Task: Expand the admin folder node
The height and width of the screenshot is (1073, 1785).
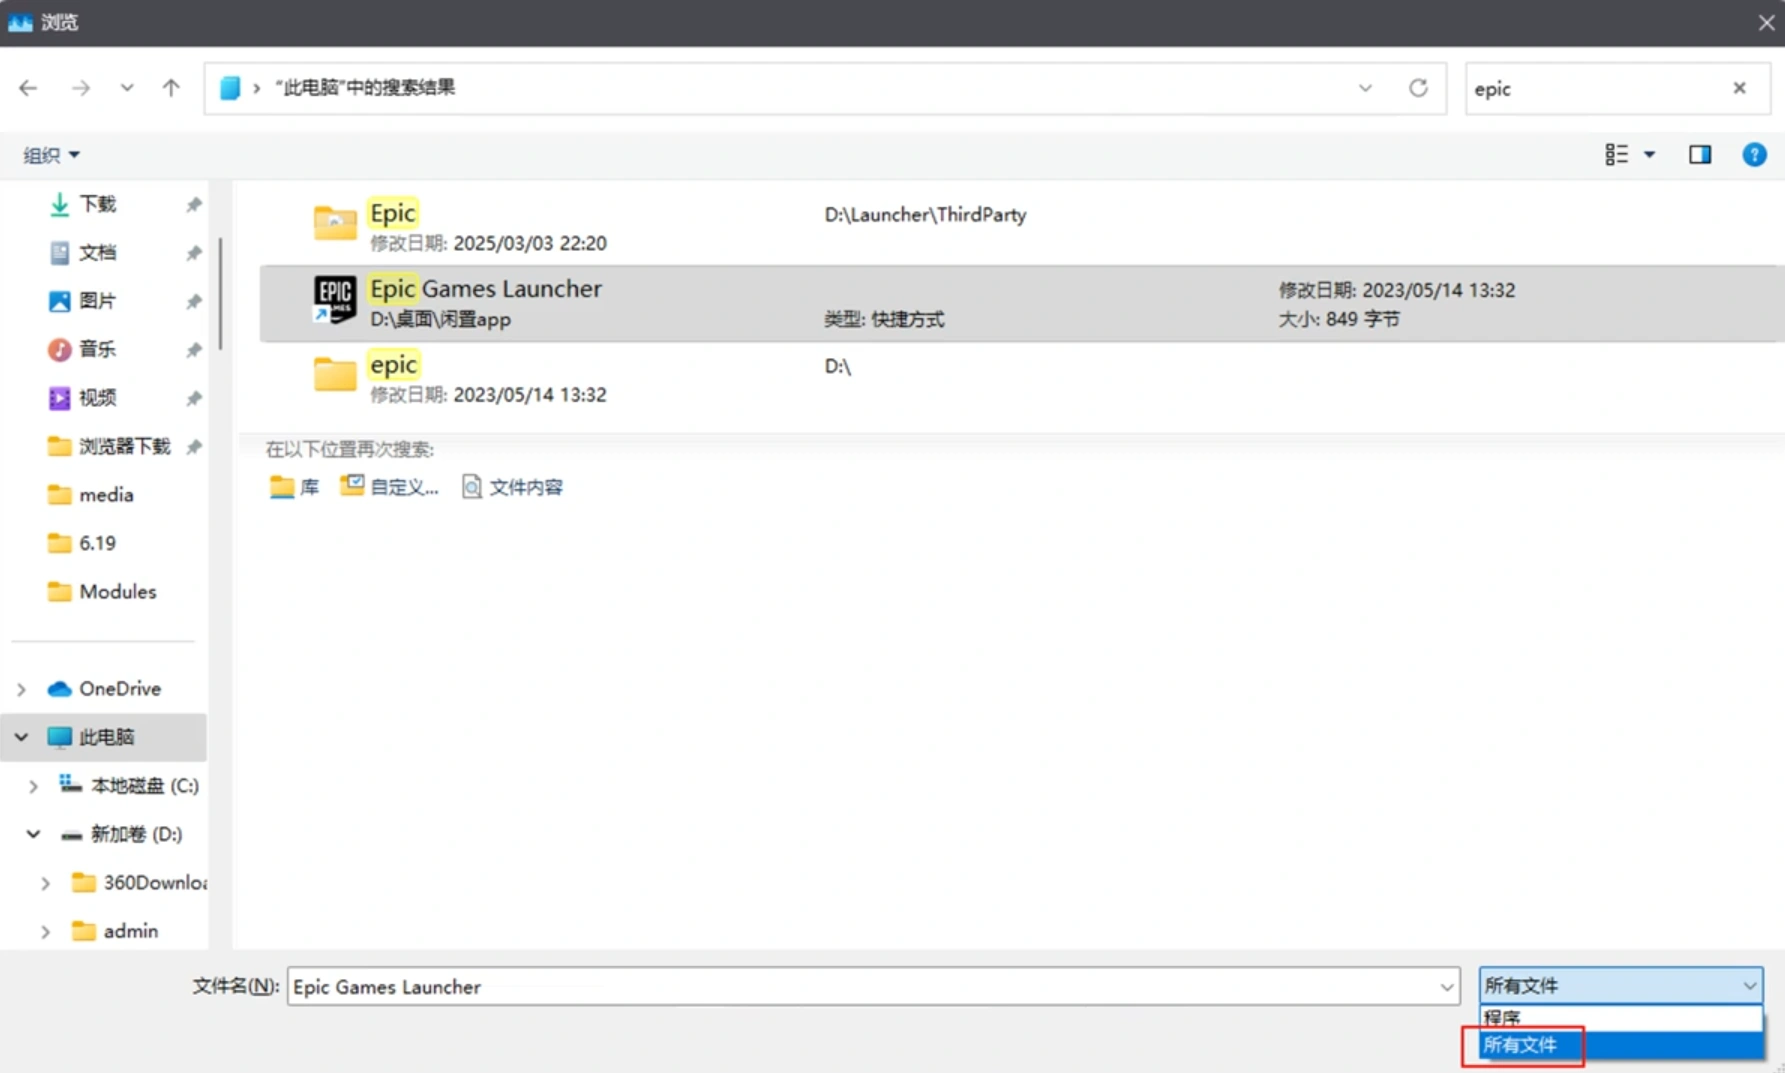Action: coord(45,932)
